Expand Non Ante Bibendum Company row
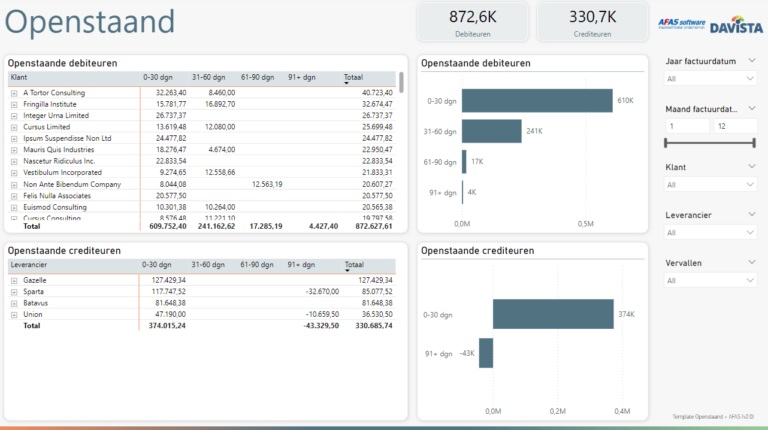 [14, 185]
